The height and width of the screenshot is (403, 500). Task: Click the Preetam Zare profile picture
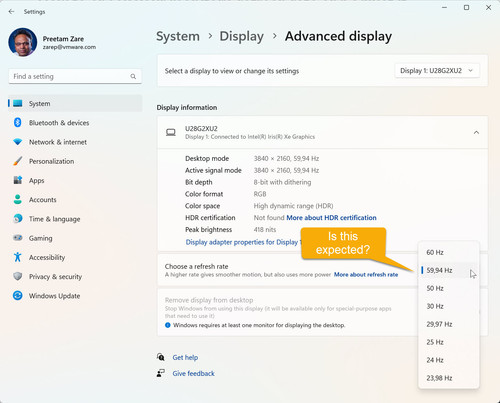click(x=23, y=42)
